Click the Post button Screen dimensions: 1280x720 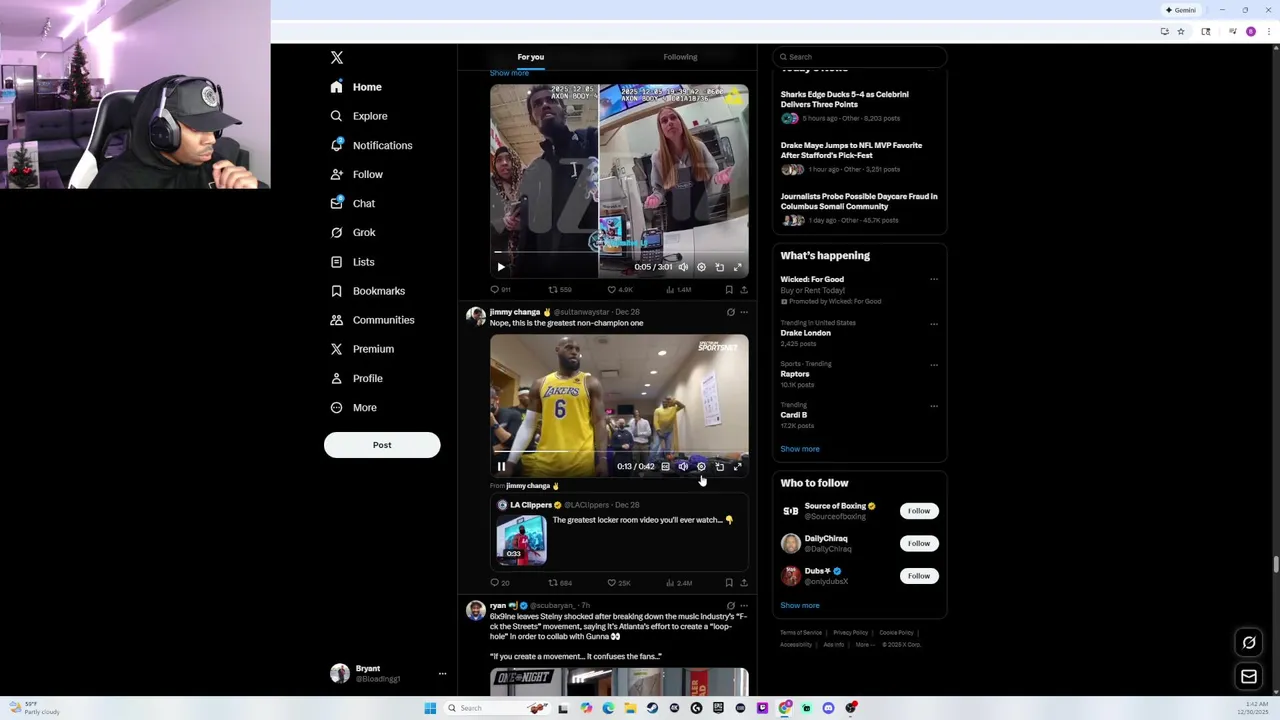tap(382, 445)
